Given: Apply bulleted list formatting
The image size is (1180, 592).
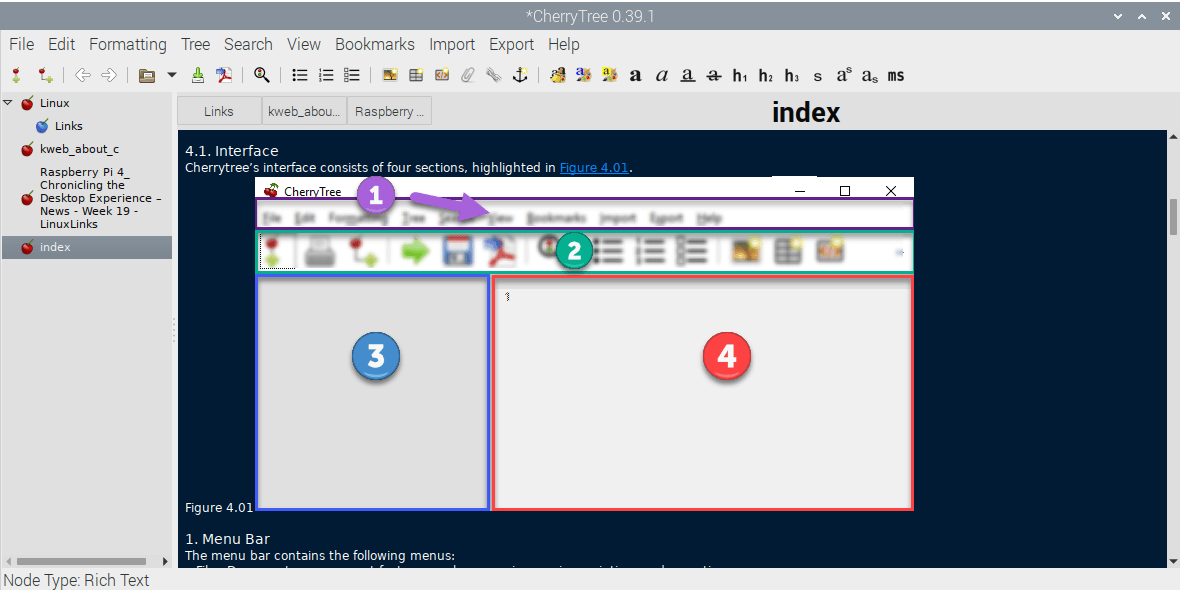Looking at the screenshot, I should pos(300,75).
